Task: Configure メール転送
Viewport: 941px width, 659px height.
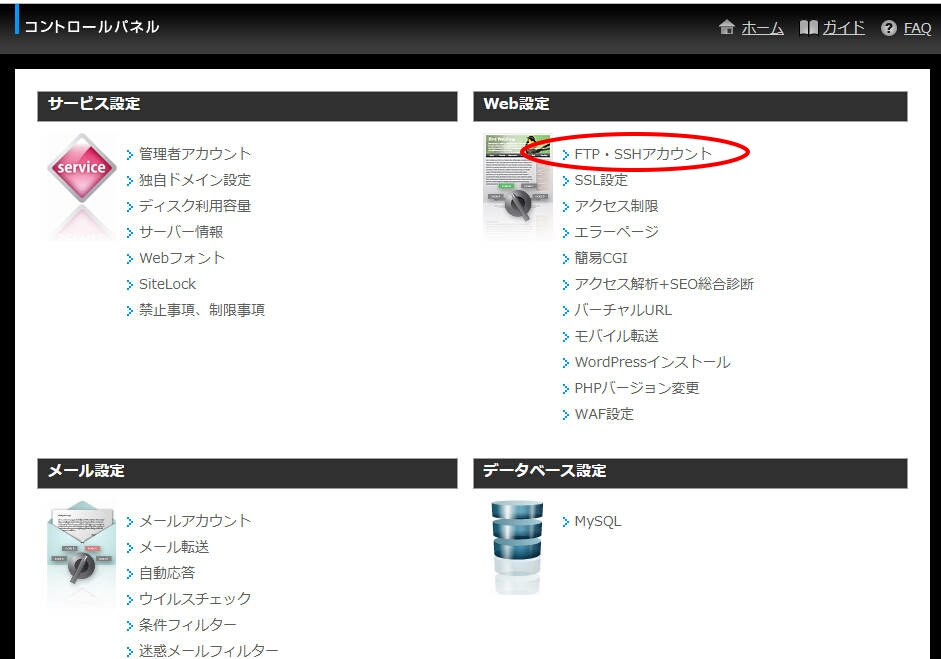Action: click(x=174, y=547)
